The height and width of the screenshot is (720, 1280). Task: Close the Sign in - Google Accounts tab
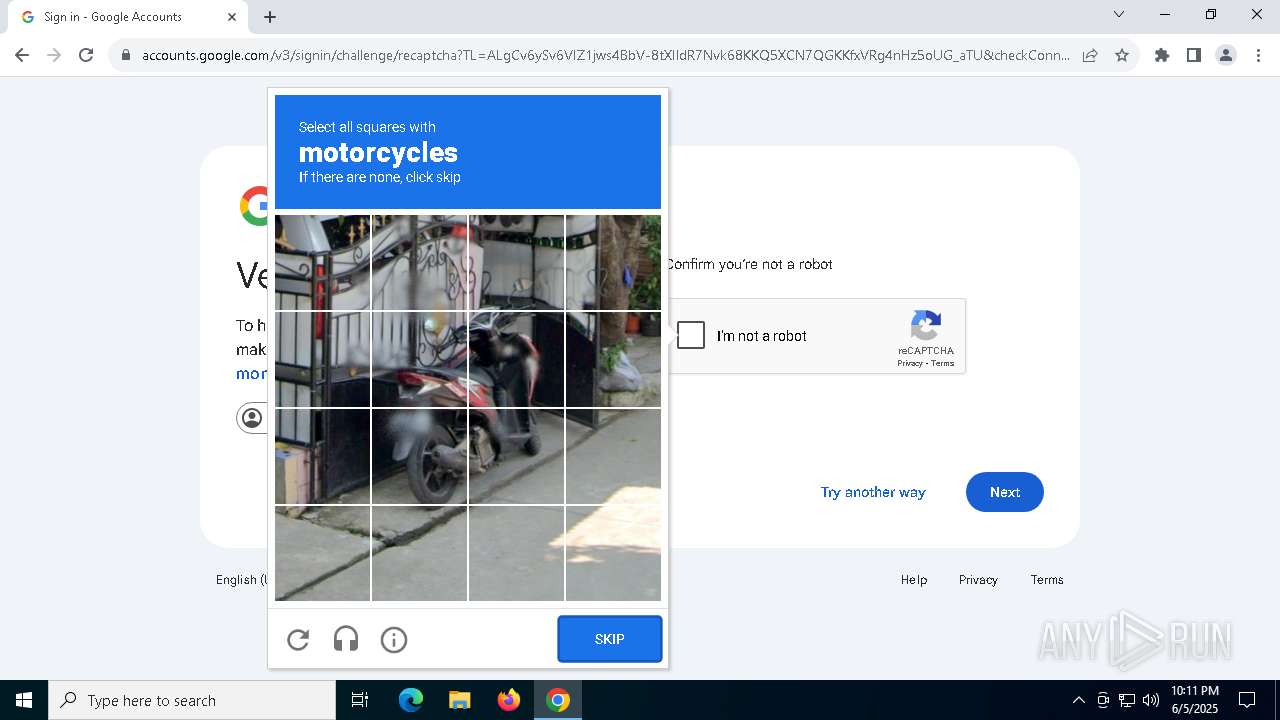232,17
